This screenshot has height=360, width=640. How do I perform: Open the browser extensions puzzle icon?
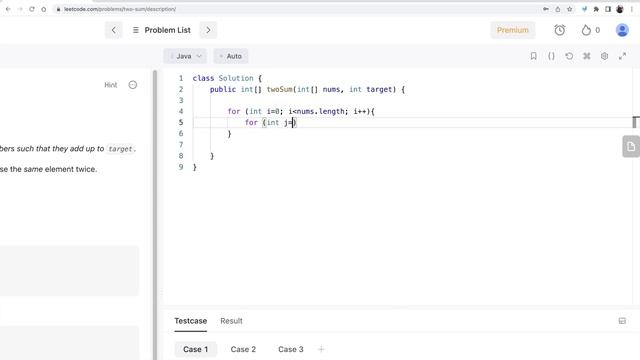[x=596, y=9]
